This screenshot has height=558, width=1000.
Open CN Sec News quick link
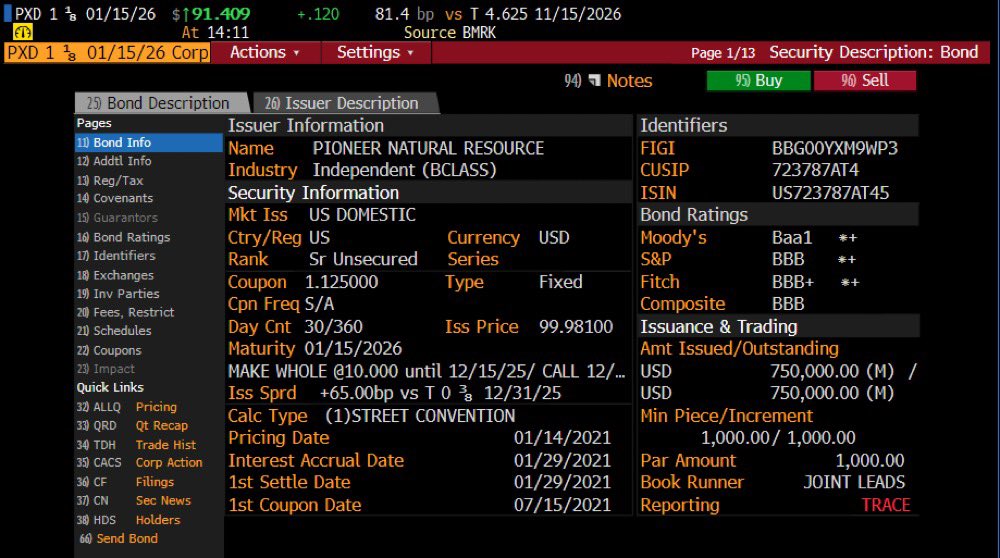(x=133, y=501)
